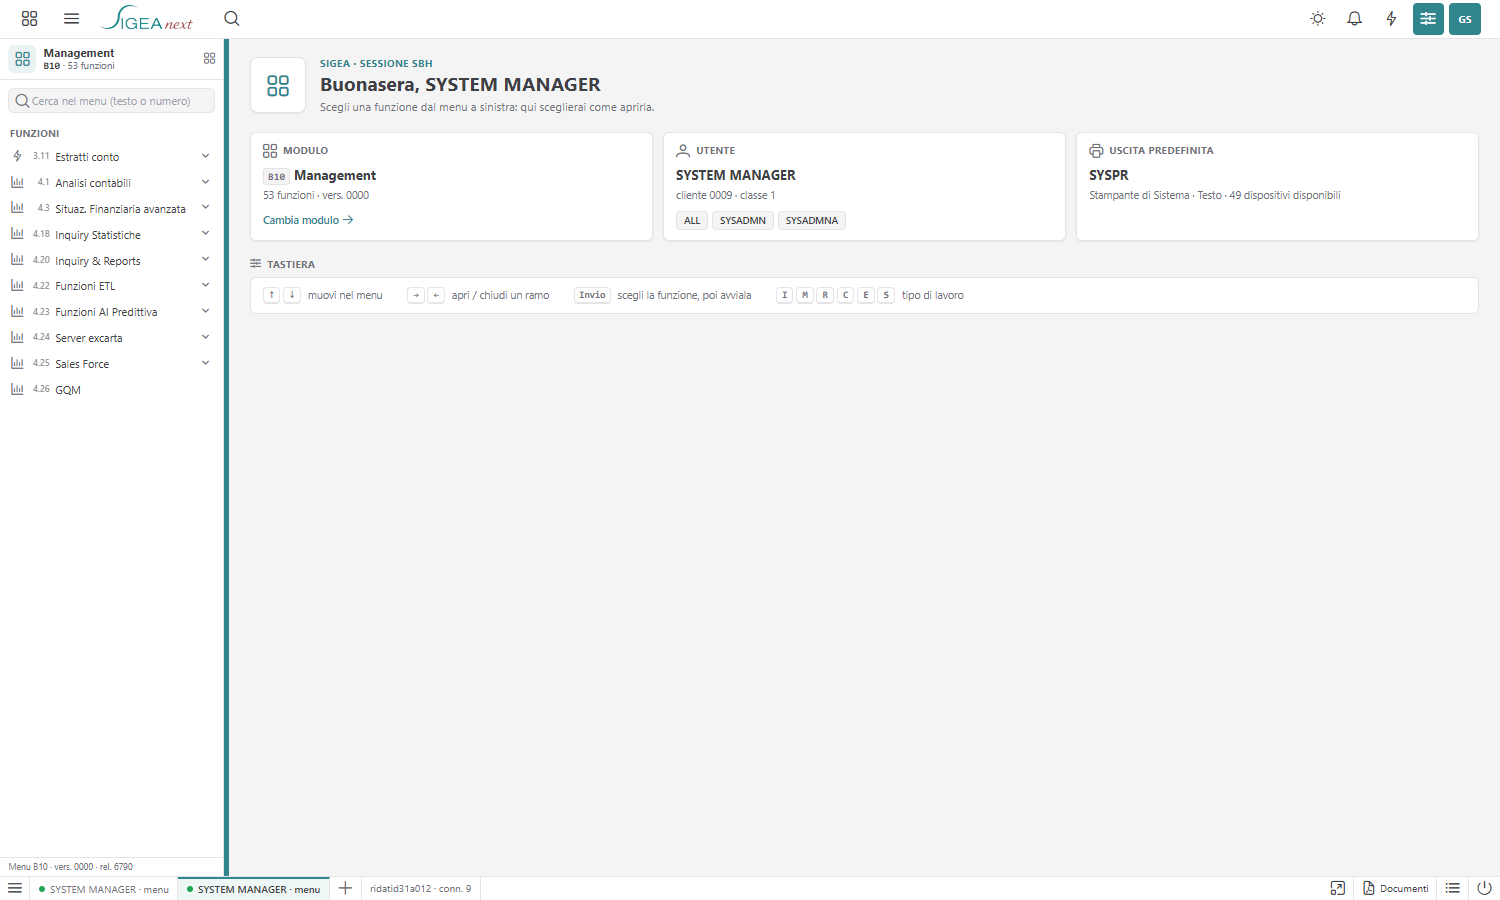Screen dimensions: 1500x900
Task: Switch the light/dark theme sun icon
Action: click(1318, 19)
